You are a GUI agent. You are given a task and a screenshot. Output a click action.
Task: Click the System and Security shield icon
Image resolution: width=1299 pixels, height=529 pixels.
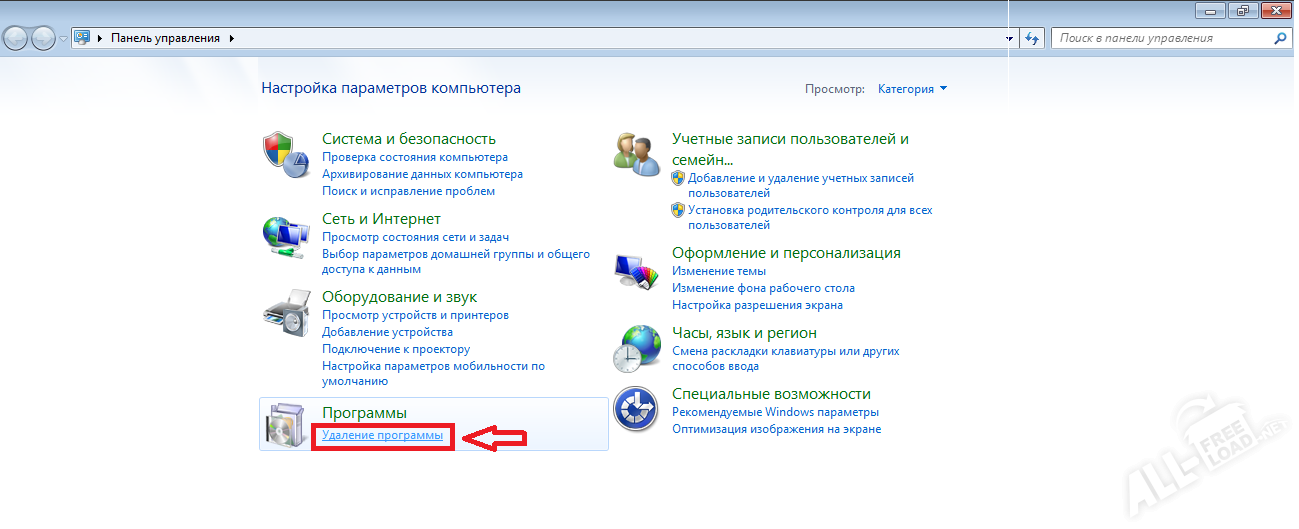(x=285, y=154)
